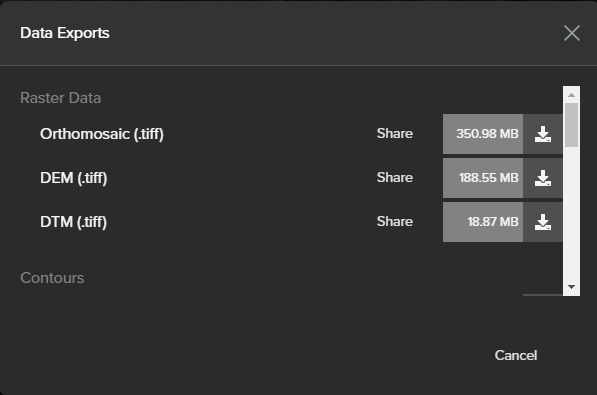The image size is (597, 395).
Task: Share the DEM export
Action: click(x=394, y=178)
